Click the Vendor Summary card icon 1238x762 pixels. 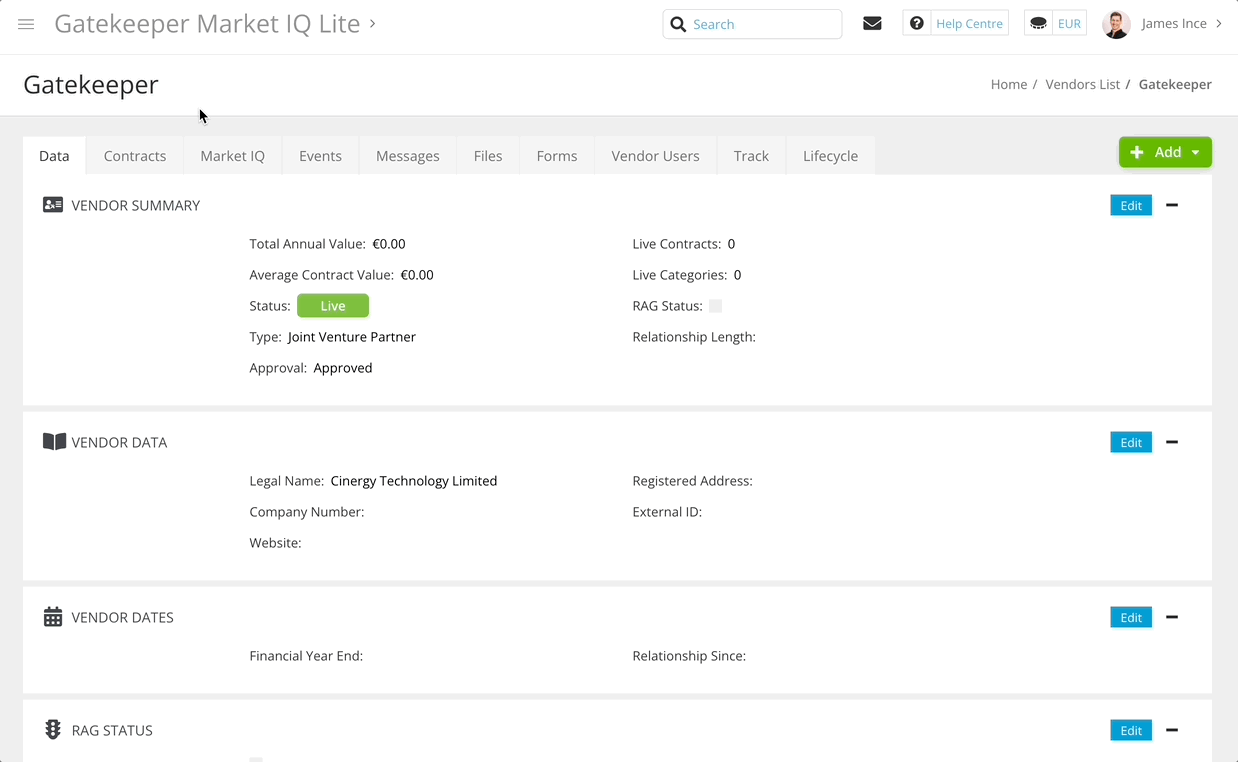[53, 205]
